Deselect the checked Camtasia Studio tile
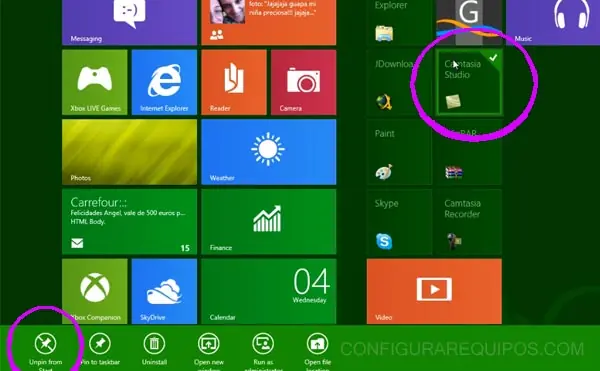 (x=469, y=82)
